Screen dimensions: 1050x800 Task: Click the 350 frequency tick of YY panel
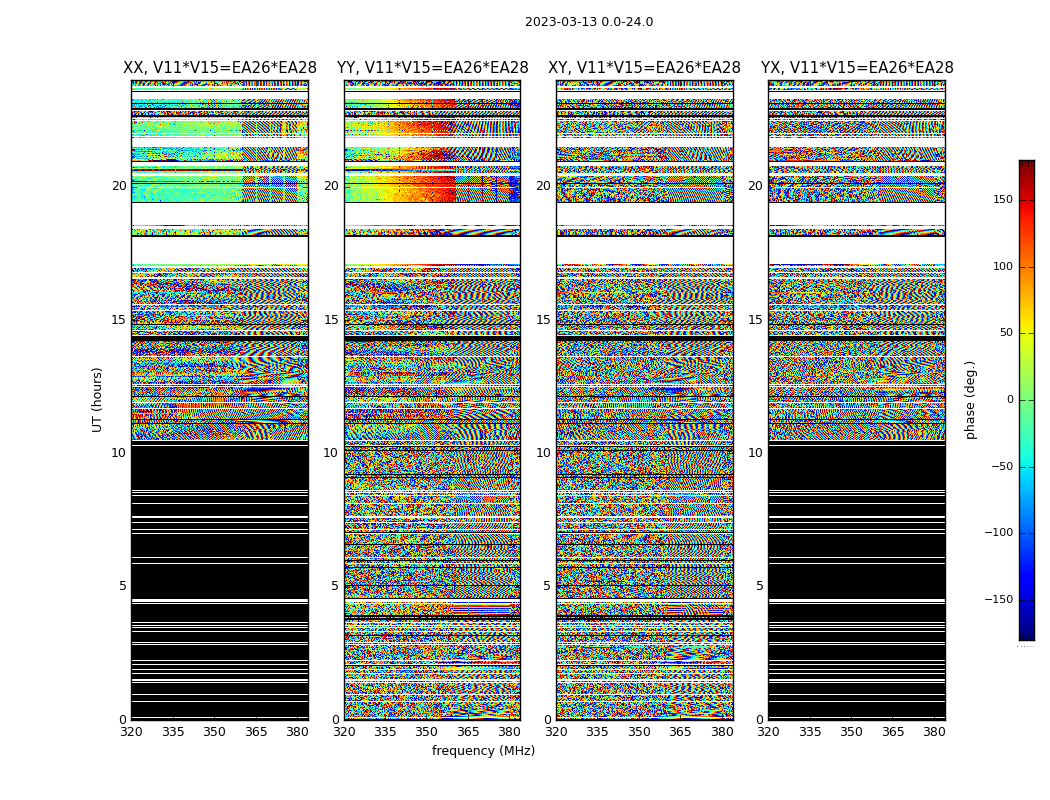[427, 732]
